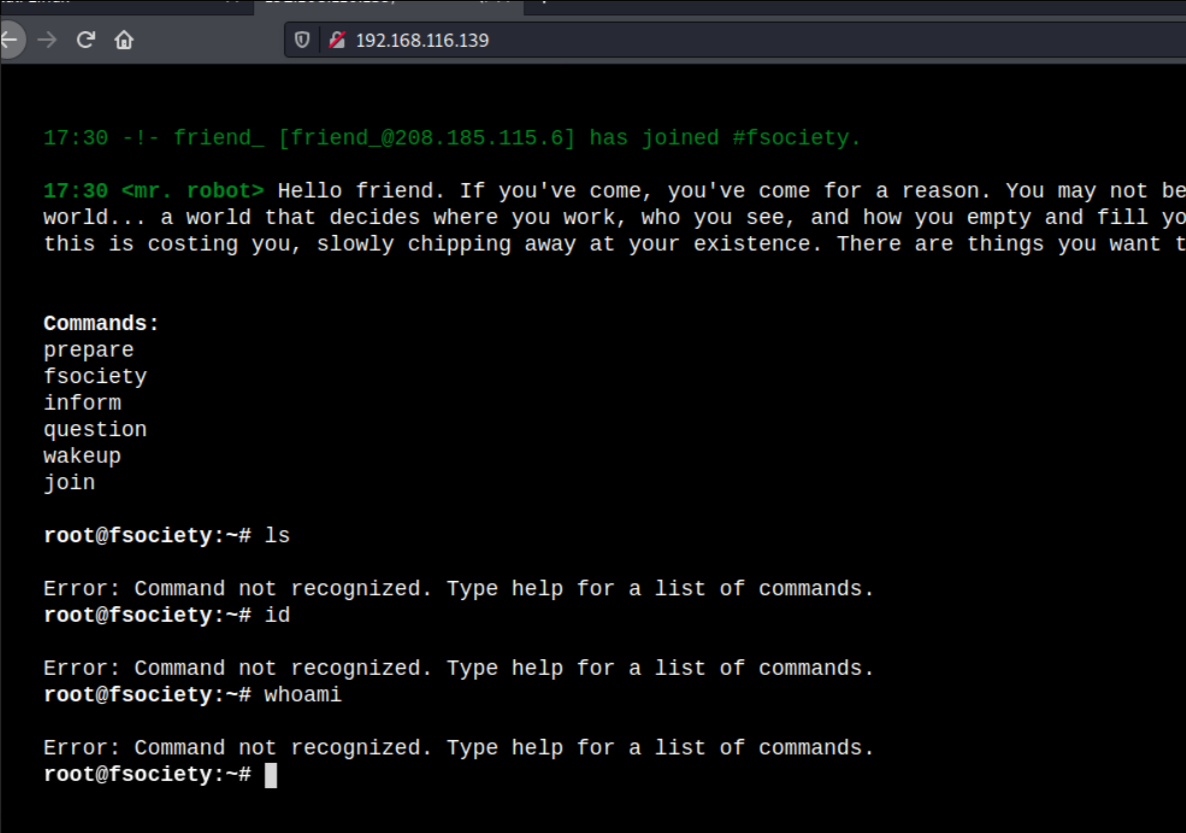
Task: Click the 'Hello friend.' message text
Action: (x=362, y=191)
